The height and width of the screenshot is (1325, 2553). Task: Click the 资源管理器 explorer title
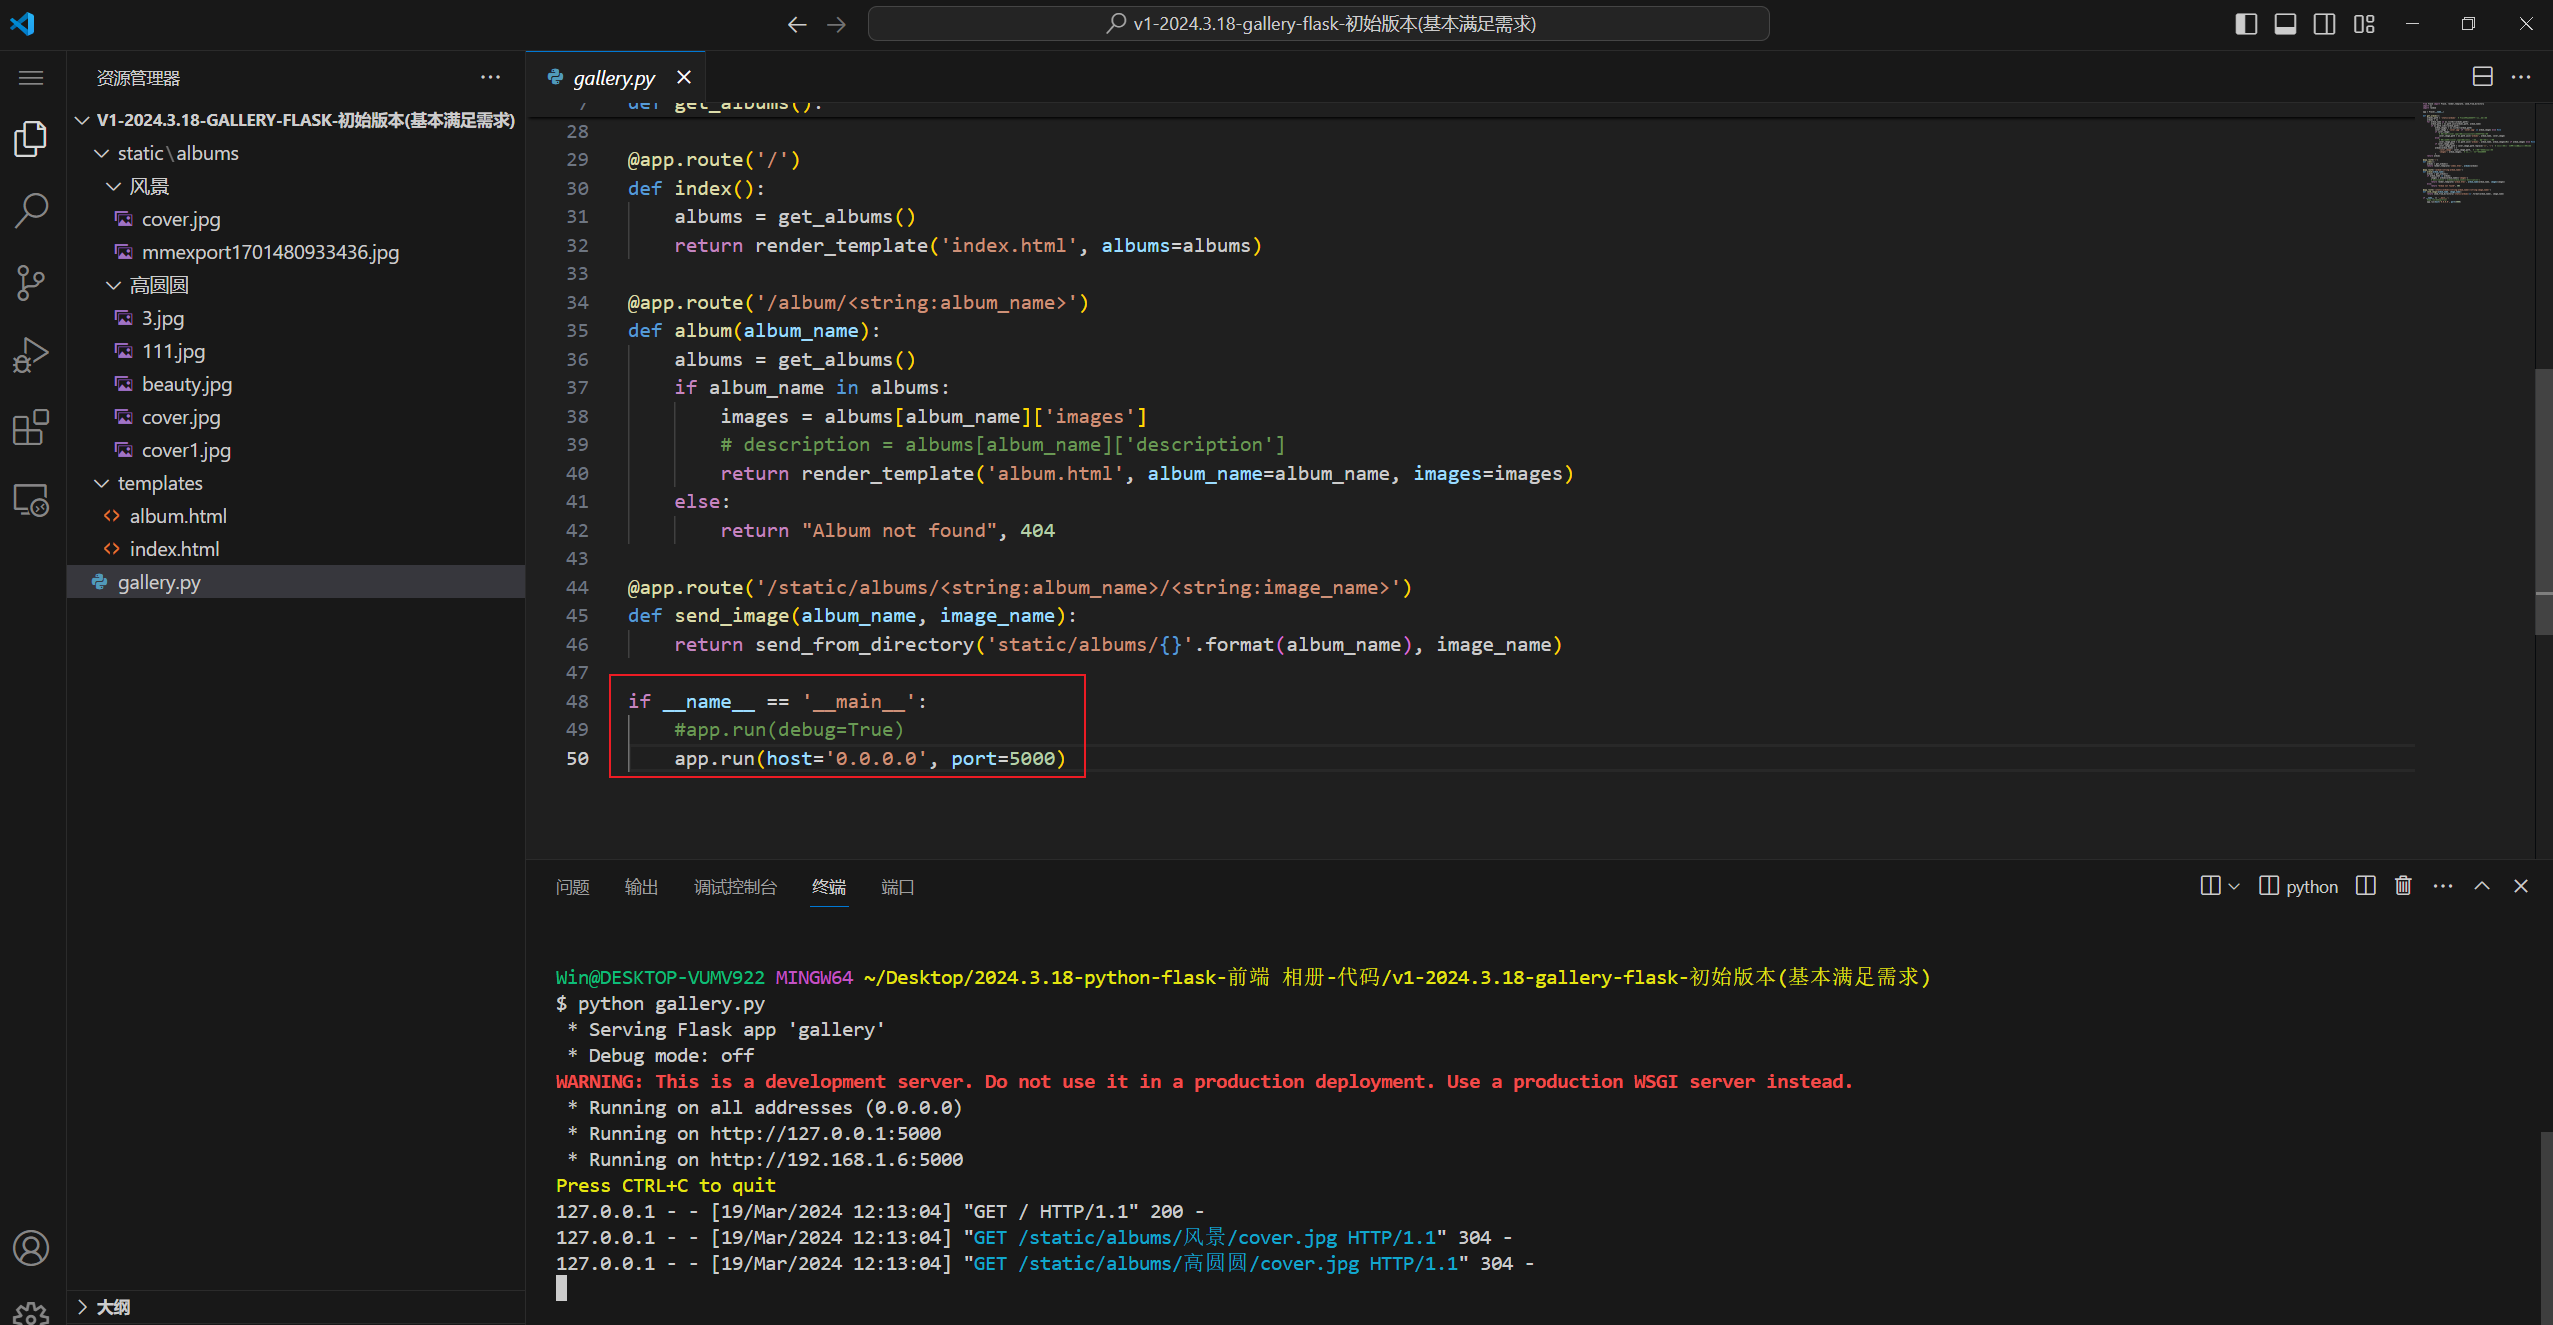pyautogui.click(x=139, y=78)
